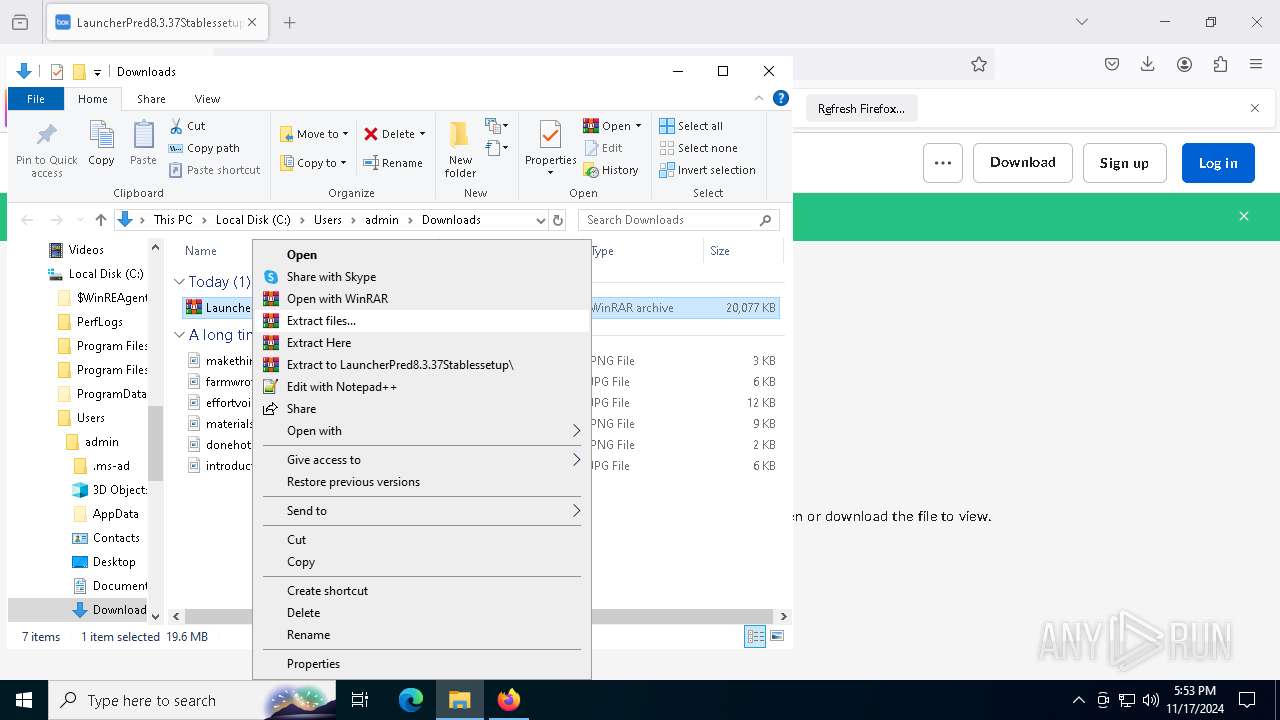Image resolution: width=1280 pixels, height=720 pixels.
Task: Click Paste shortcut in ribbon
Action: point(215,170)
